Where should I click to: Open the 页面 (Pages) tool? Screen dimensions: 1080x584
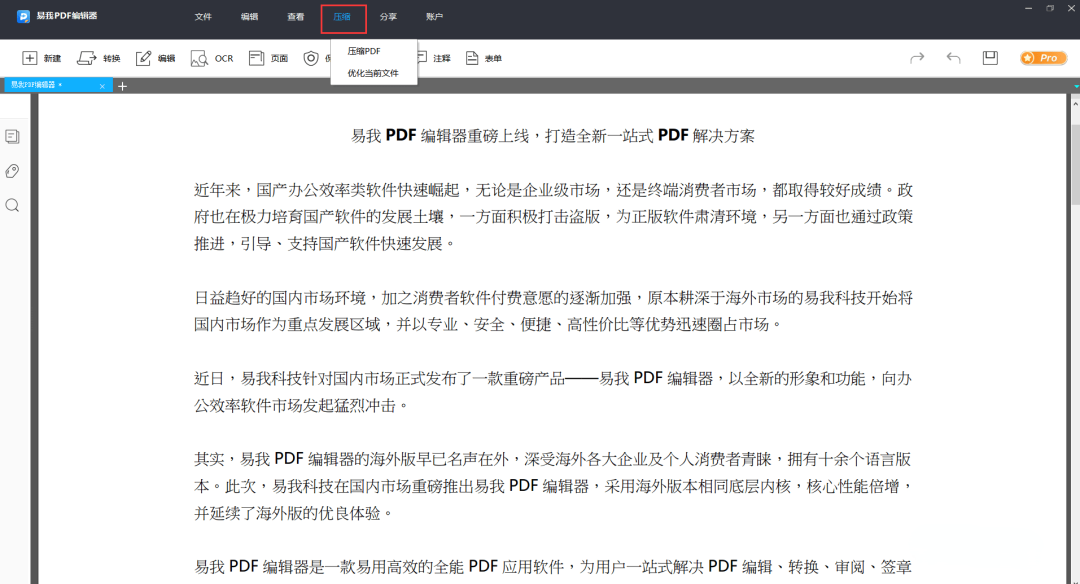268,59
